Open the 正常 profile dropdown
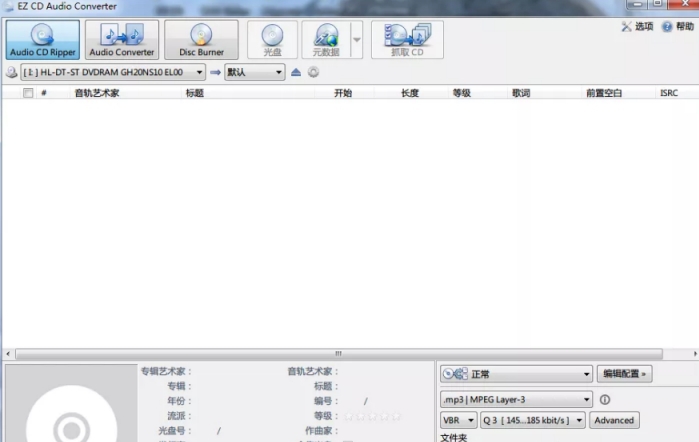Screen dimensions: 699x442 click(x=516, y=374)
